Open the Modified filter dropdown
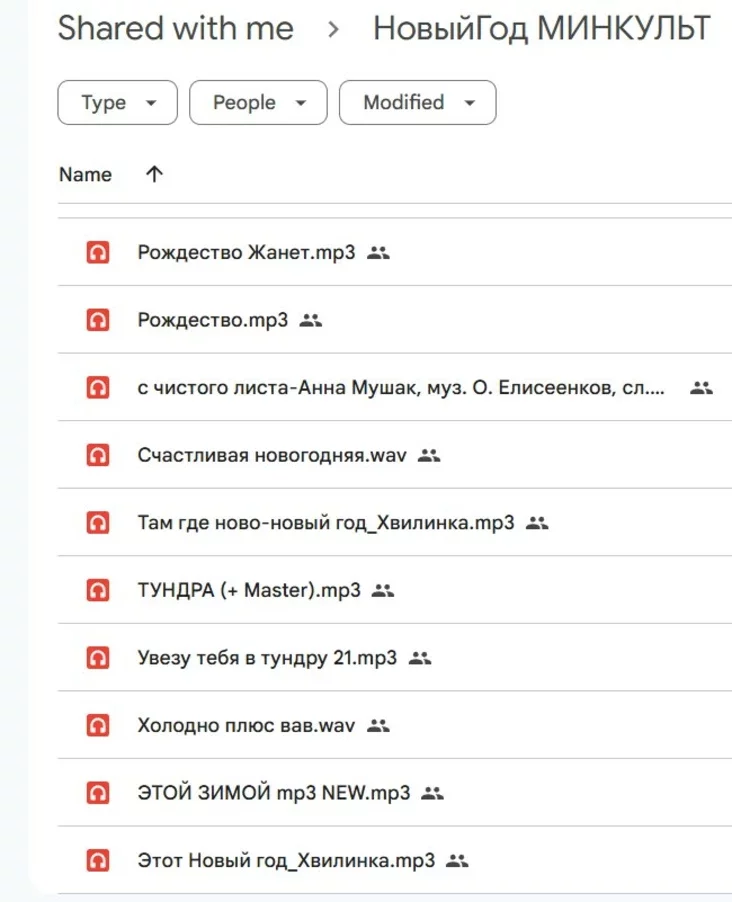732x902 pixels. (417, 103)
